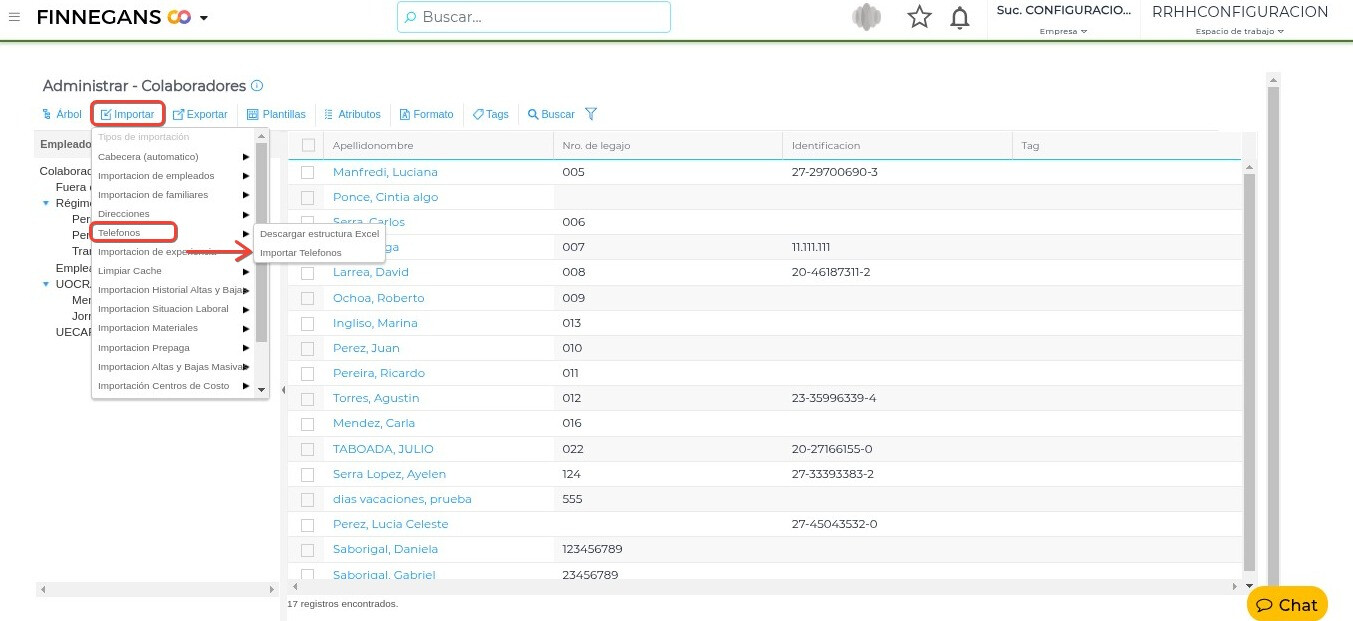
Task: Click the favorites star icon
Action: (919, 17)
